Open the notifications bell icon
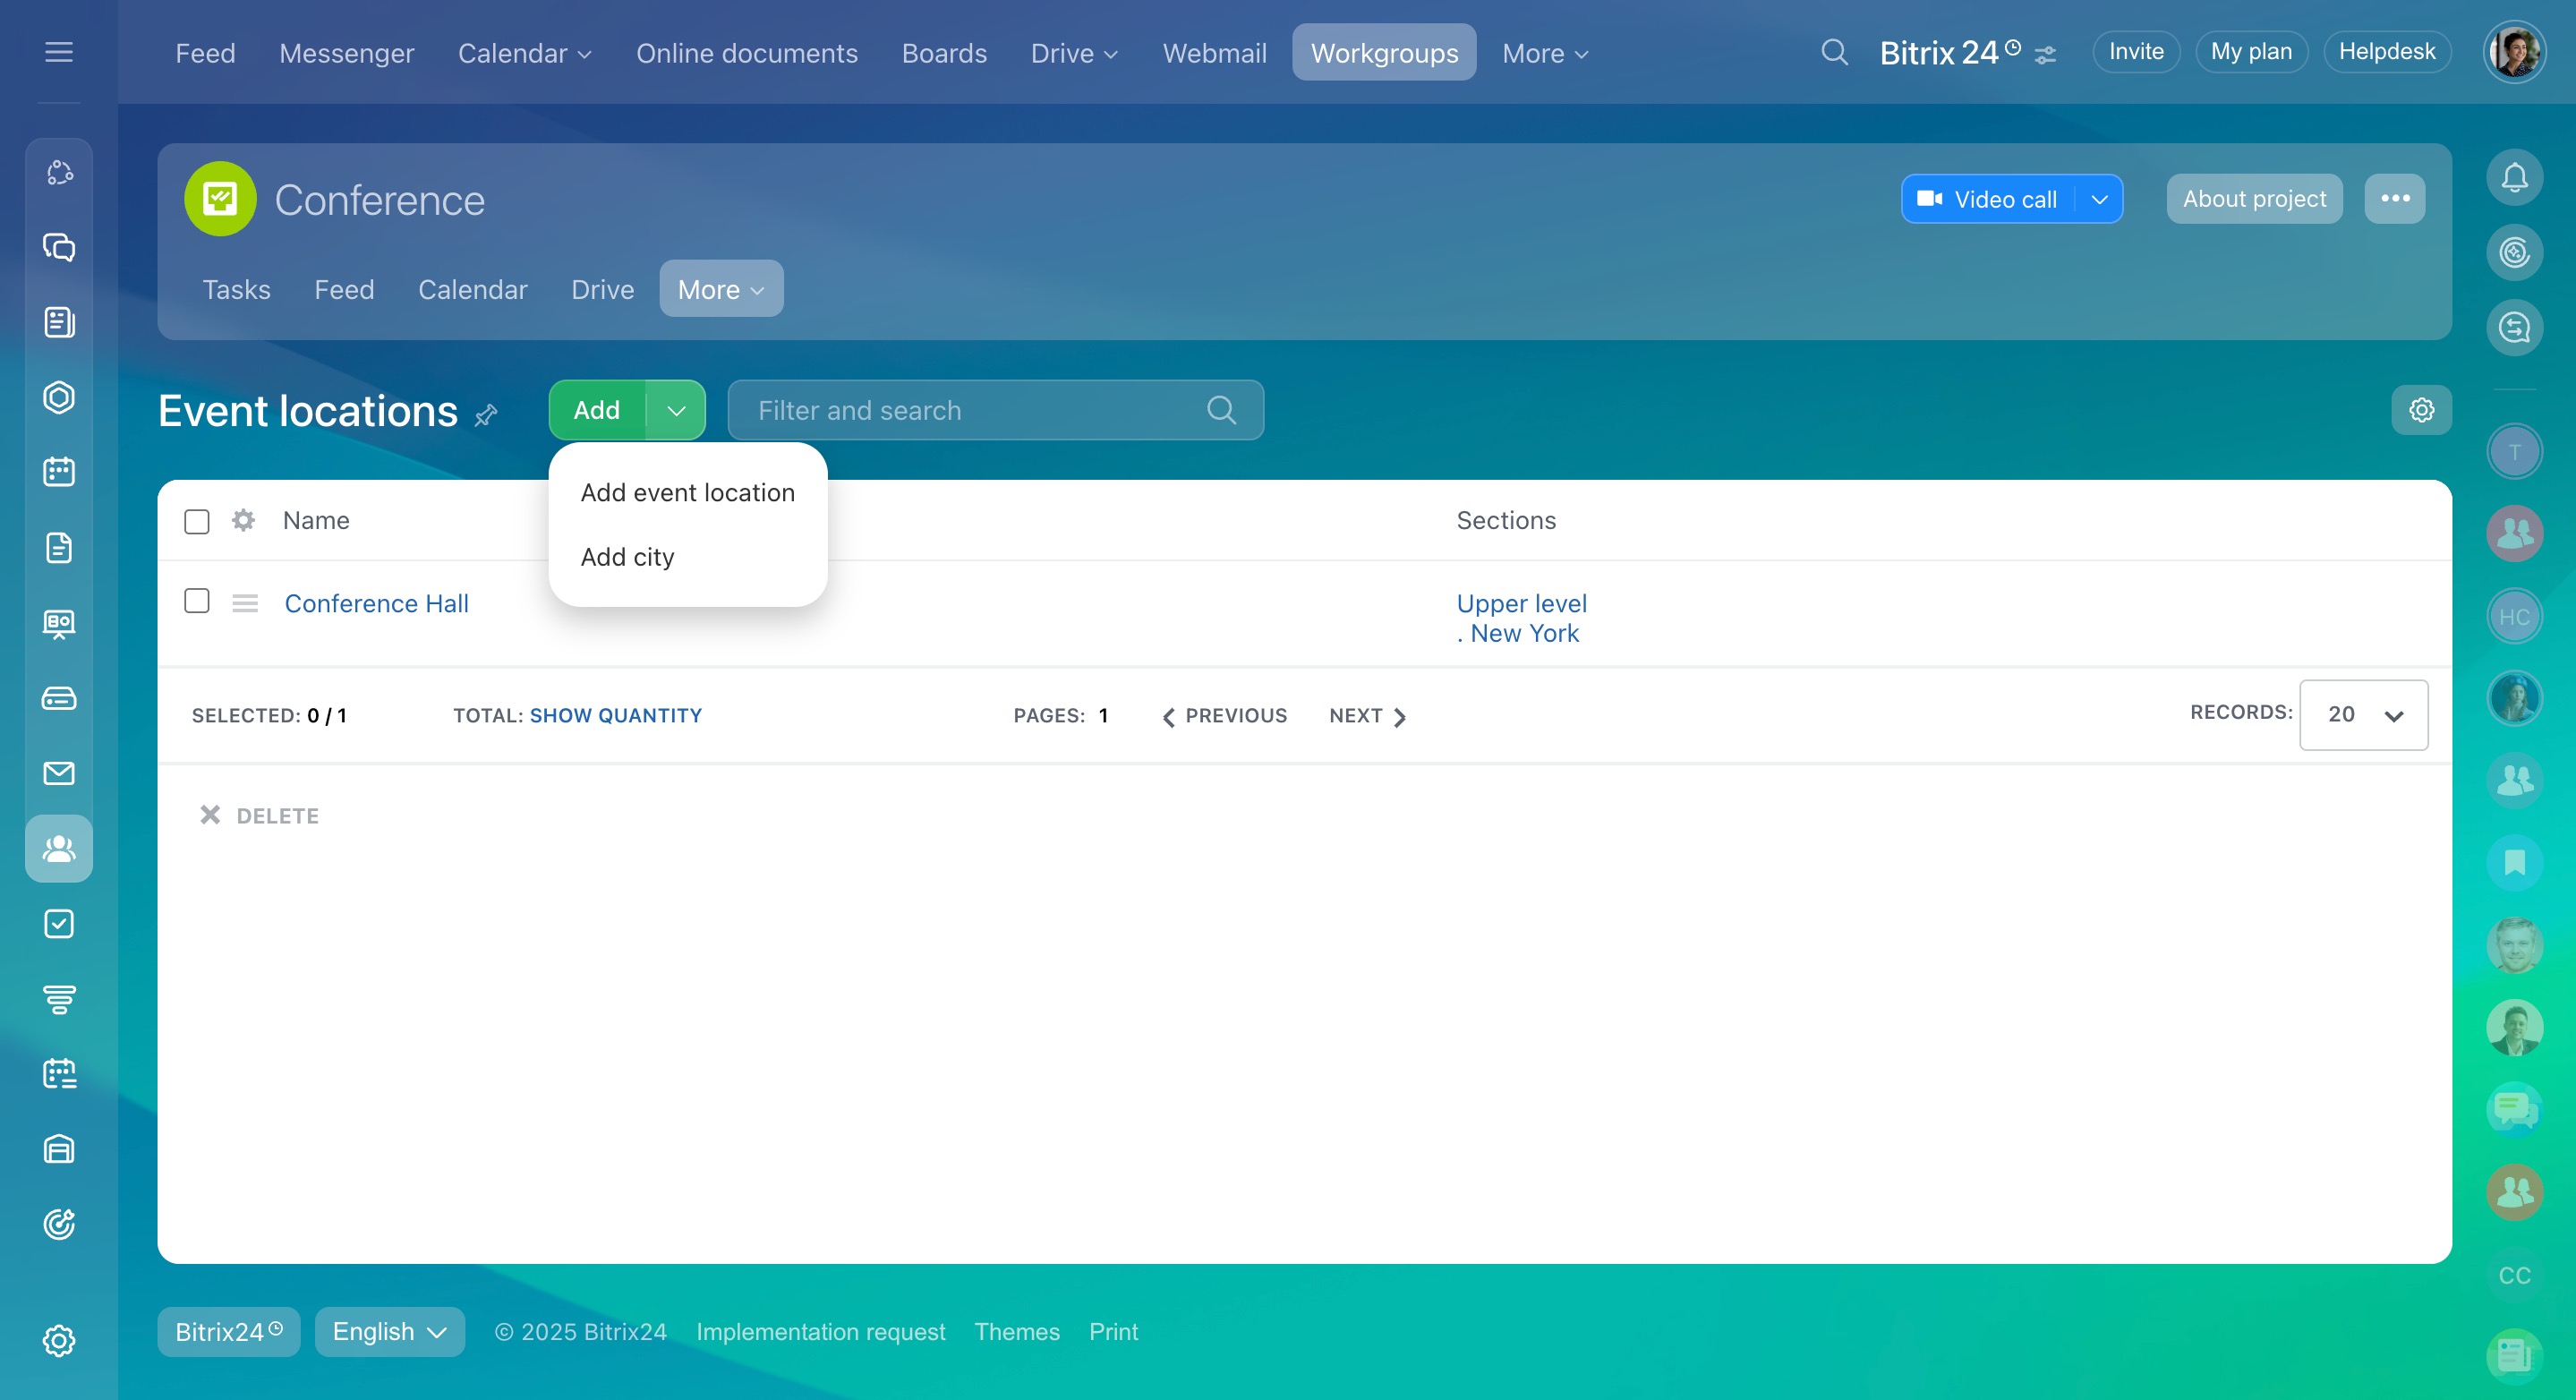This screenshot has height=1400, width=2576. 2514,177
